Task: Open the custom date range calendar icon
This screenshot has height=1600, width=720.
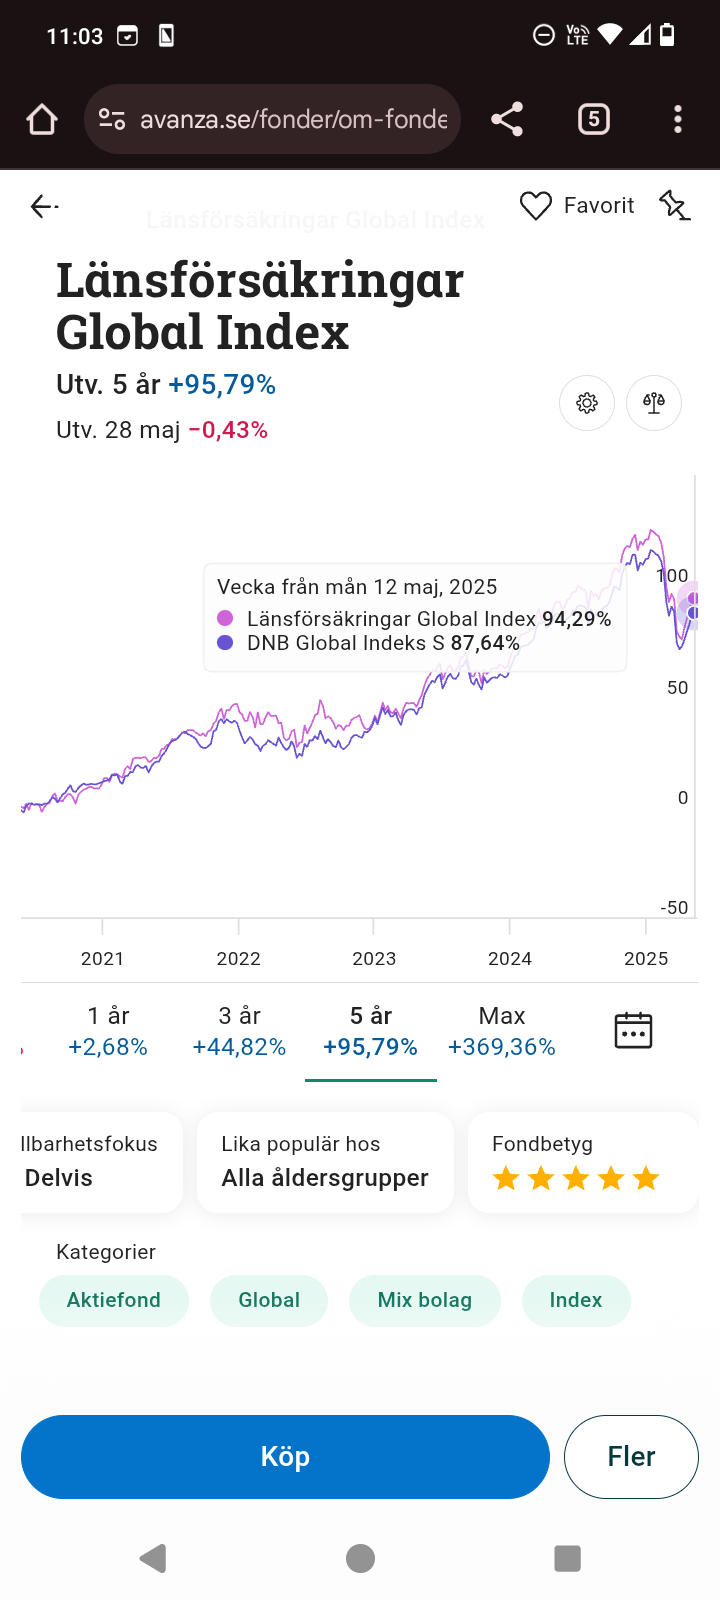Action: pos(633,1031)
